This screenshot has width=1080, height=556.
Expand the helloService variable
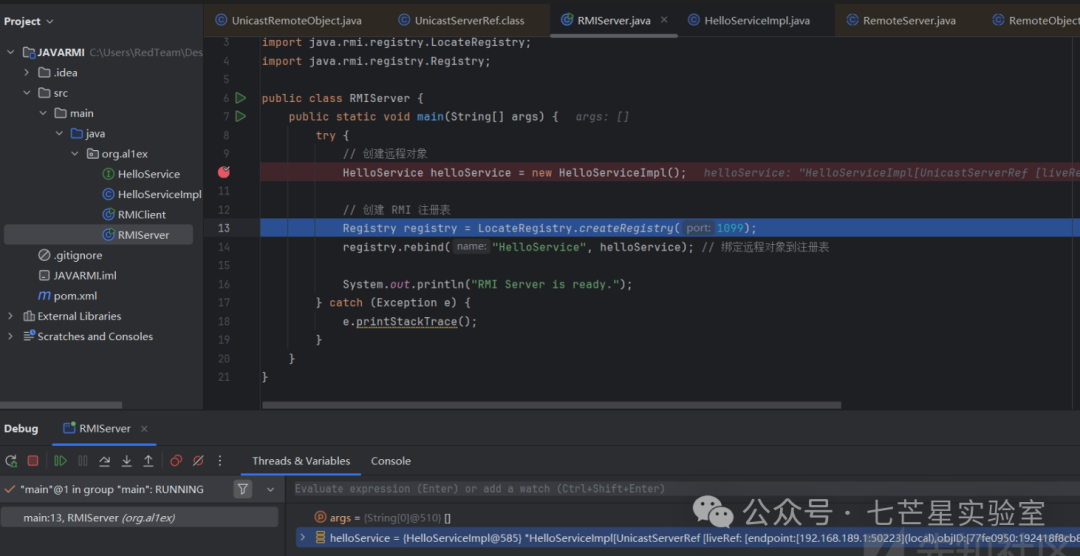pyautogui.click(x=302, y=537)
